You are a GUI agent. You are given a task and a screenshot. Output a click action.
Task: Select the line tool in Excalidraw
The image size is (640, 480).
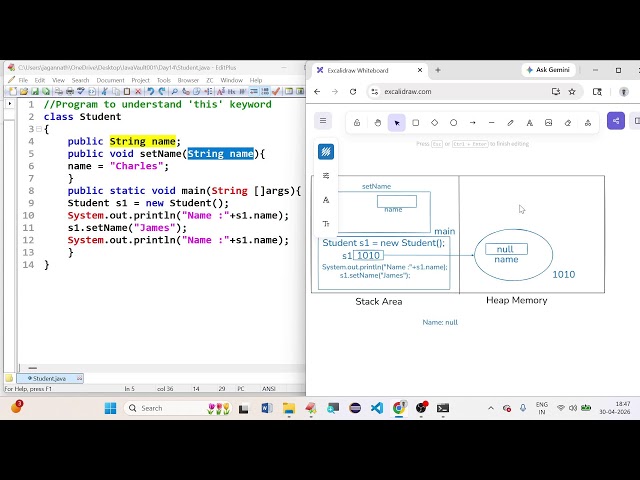[x=491, y=122]
